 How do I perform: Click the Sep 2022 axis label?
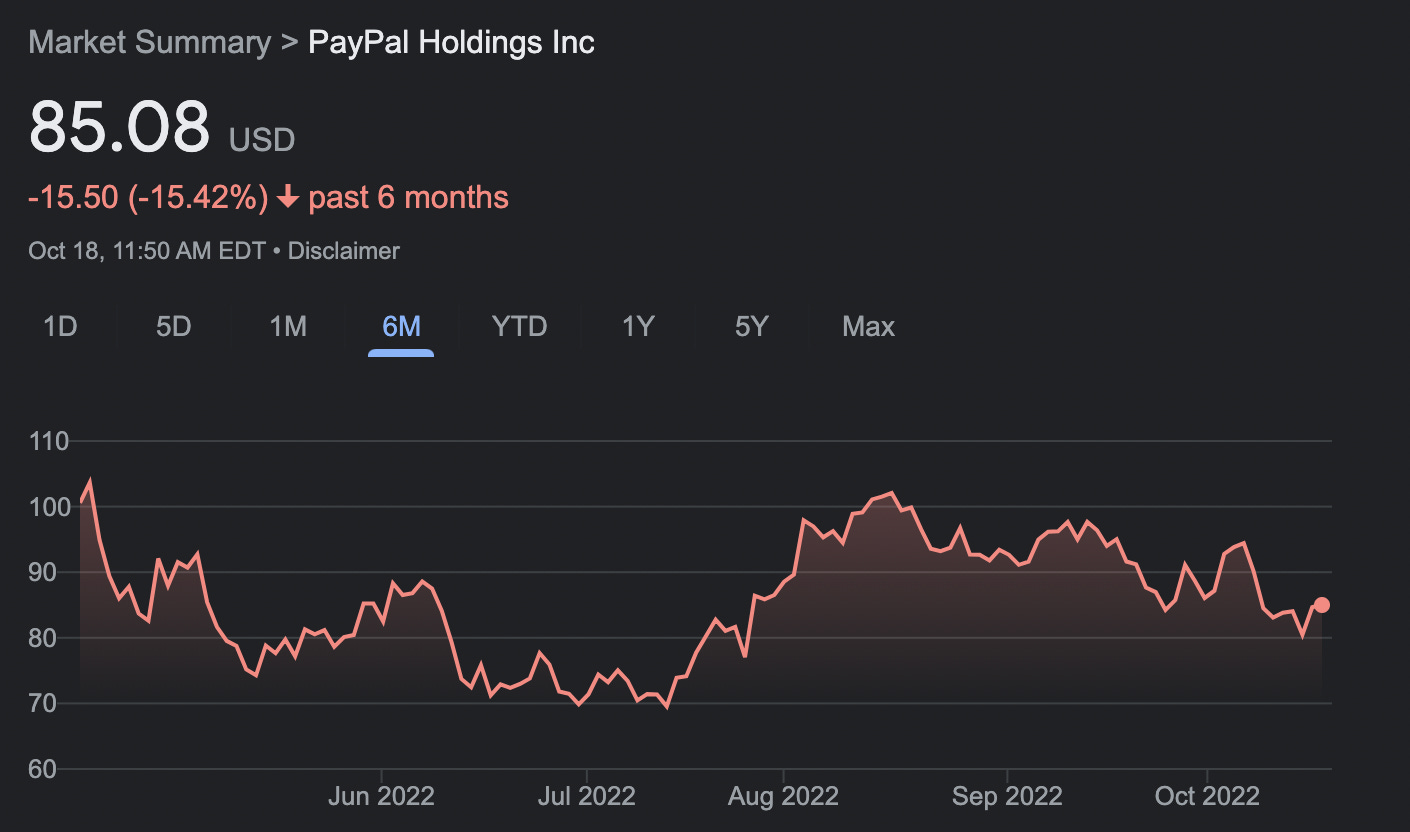click(1006, 796)
